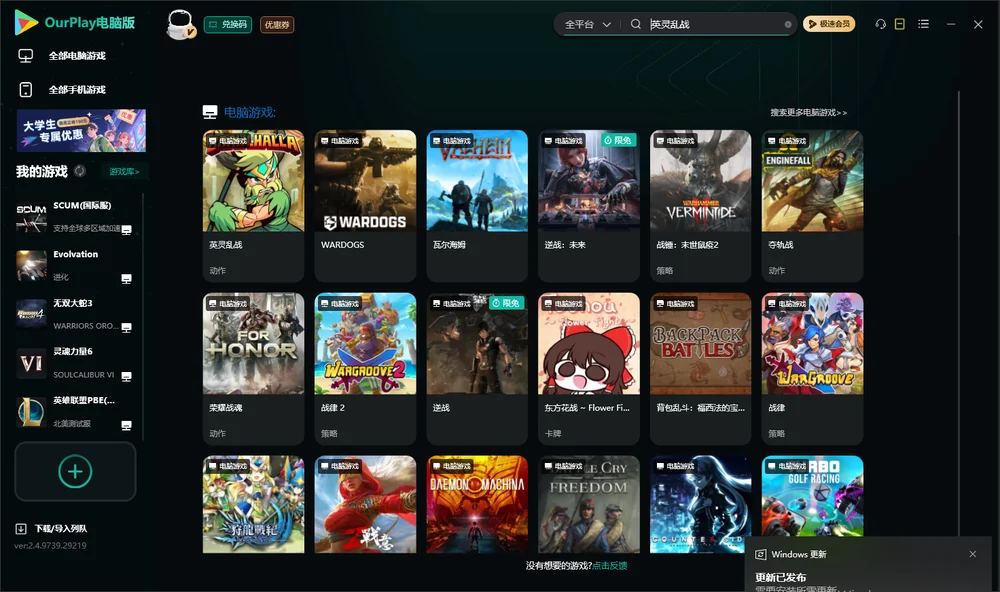This screenshot has height=592, width=1000.
Task: Click the PC icon on the 灵魂力量6 row
Action: tap(127, 376)
